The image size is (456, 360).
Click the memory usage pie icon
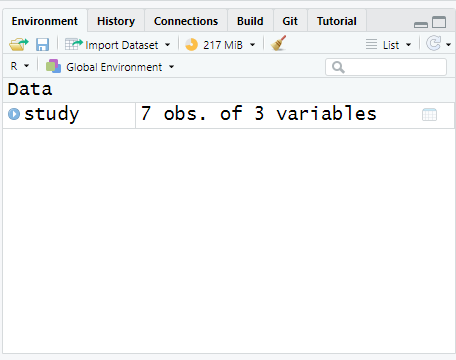[191, 45]
